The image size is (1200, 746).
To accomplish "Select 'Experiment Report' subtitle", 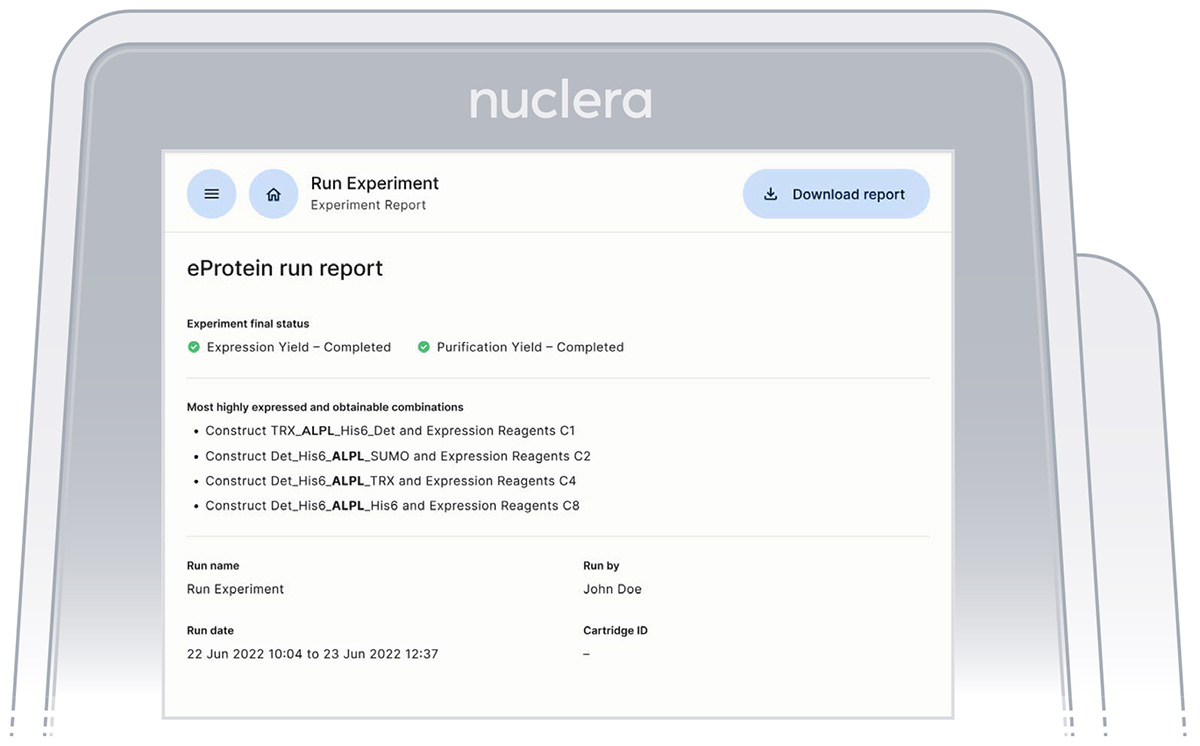I will (x=368, y=205).
